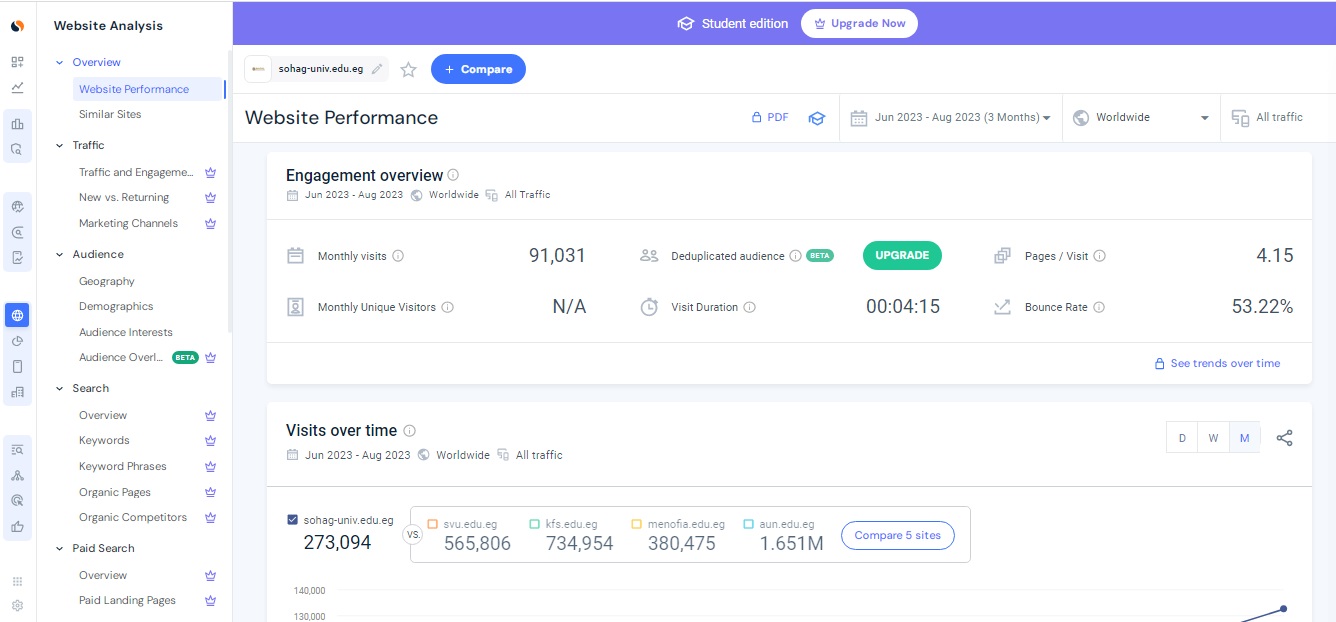
Task: Click the Upgrade Now button
Action: click(x=859, y=24)
